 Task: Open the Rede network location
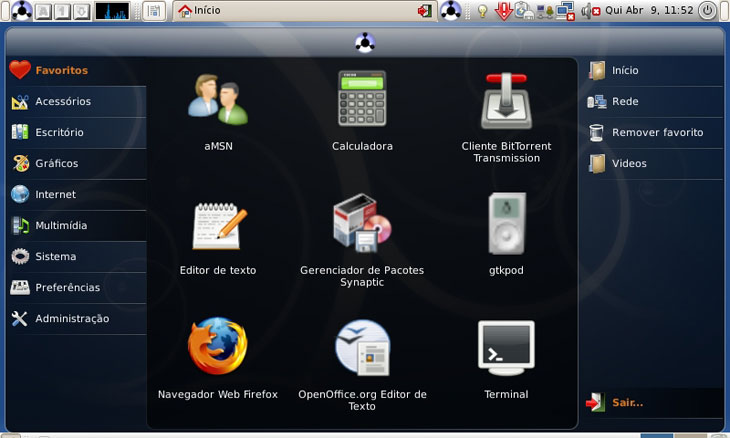pos(625,101)
